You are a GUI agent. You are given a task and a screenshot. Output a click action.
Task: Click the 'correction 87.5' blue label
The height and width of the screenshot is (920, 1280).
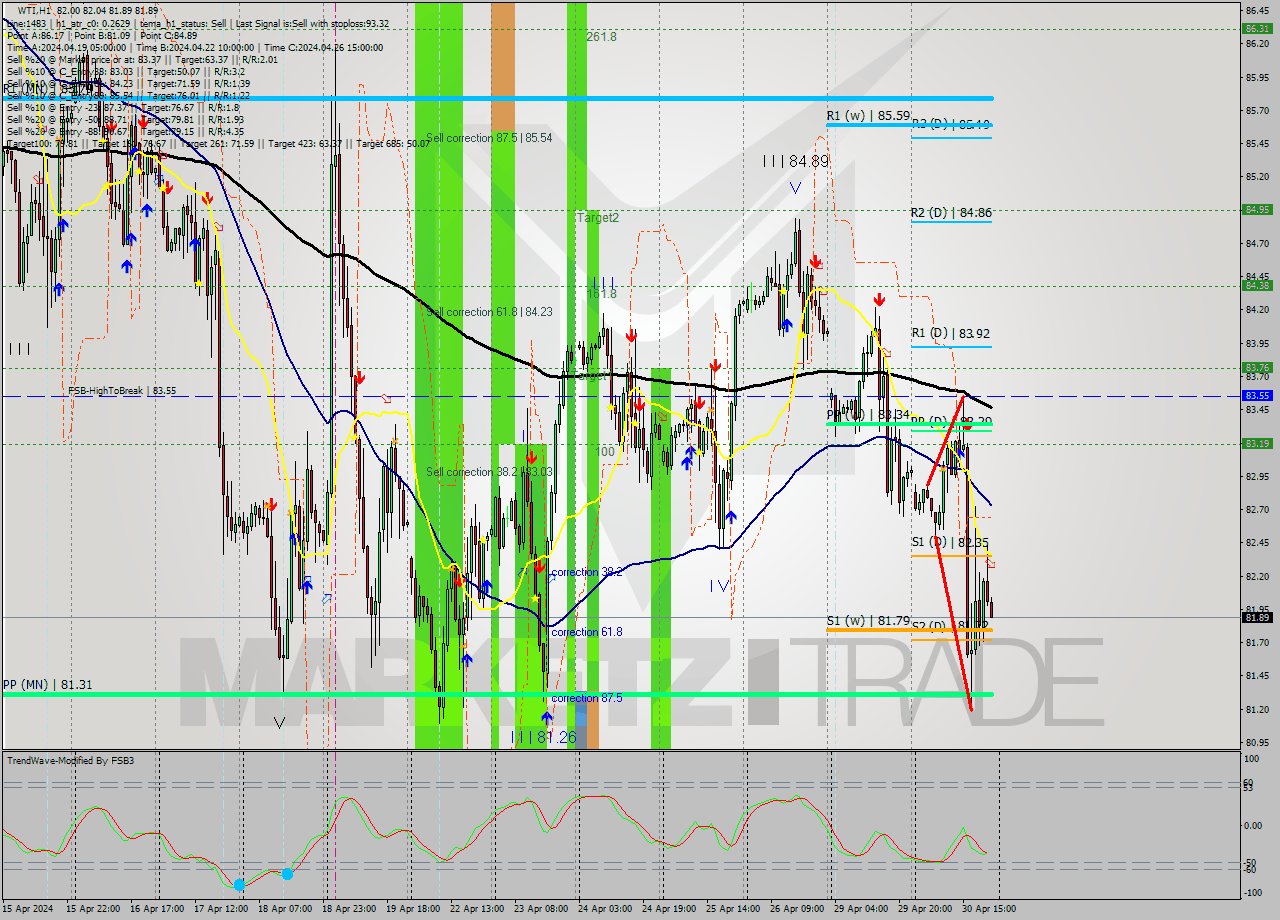tap(587, 698)
